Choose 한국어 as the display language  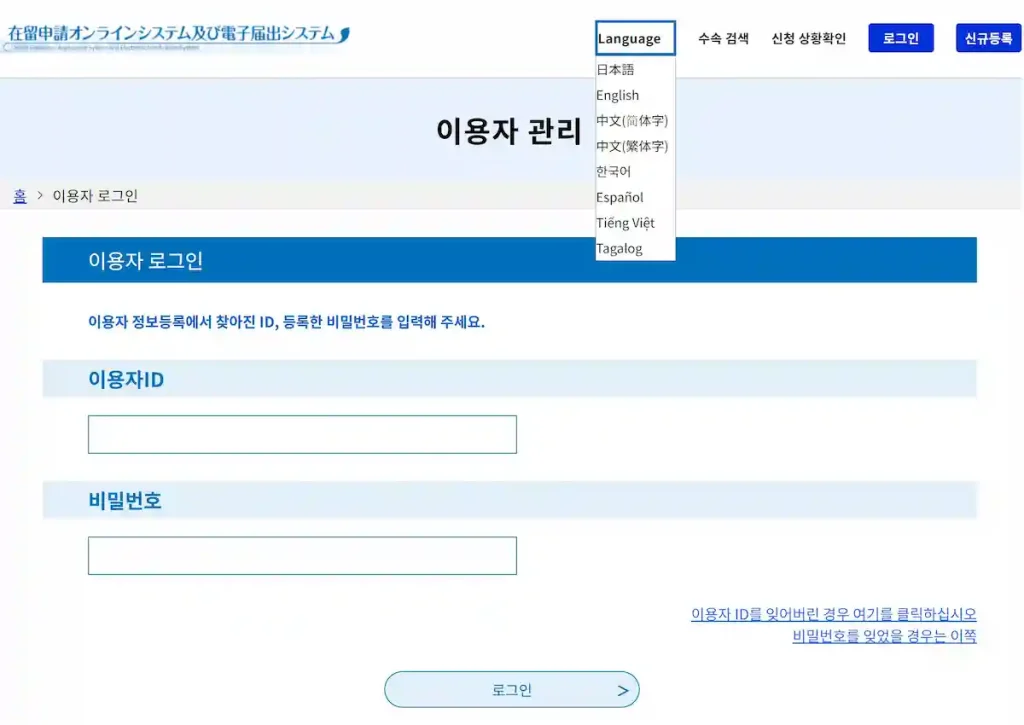click(615, 171)
